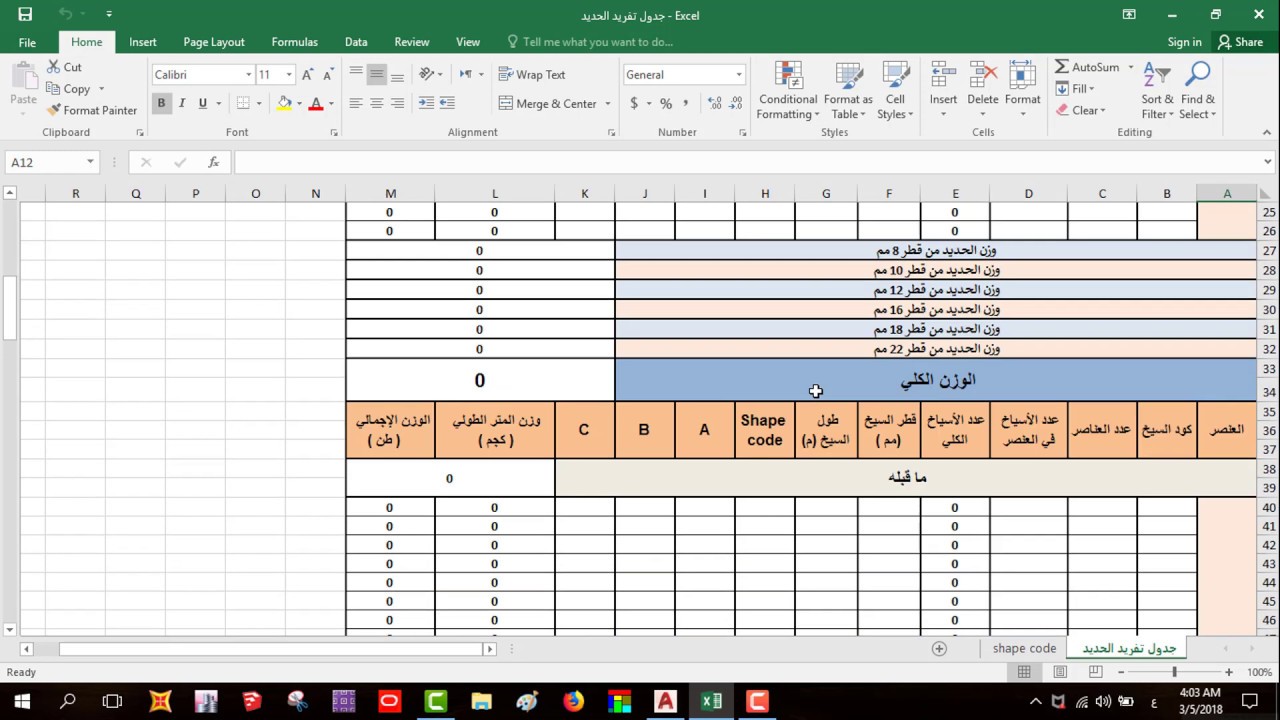Increase font size with the large A icon
Viewport: 1280px width, 720px height.
point(308,75)
